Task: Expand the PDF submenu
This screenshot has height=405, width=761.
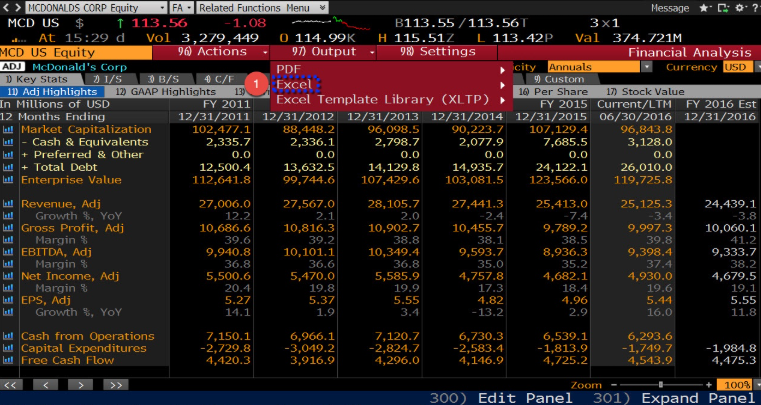Action: [x=391, y=69]
